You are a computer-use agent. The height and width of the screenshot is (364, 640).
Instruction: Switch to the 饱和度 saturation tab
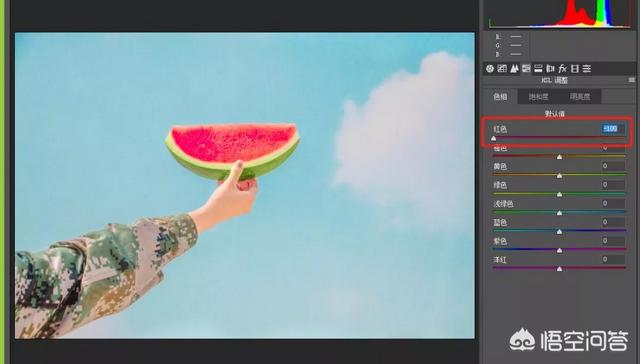pos(539,97)
